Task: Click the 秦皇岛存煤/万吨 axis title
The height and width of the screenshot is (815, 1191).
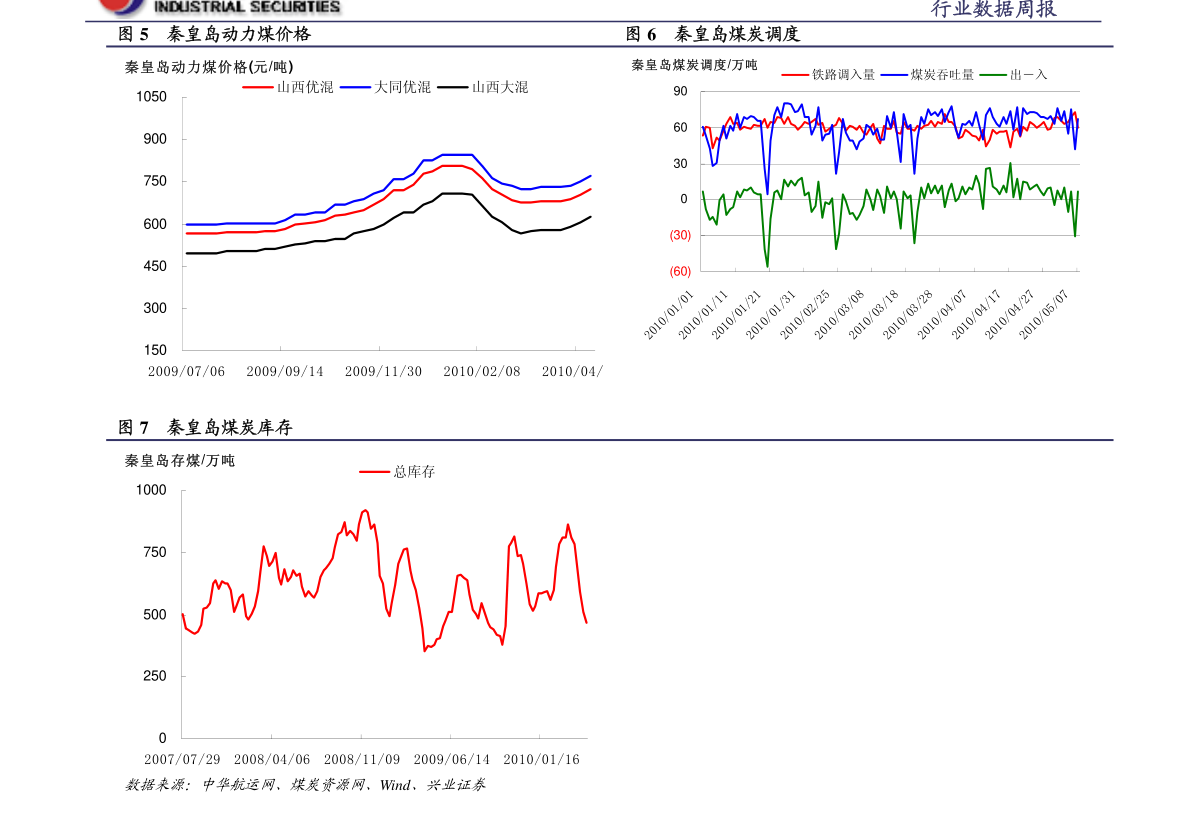Action: [179, 460]
